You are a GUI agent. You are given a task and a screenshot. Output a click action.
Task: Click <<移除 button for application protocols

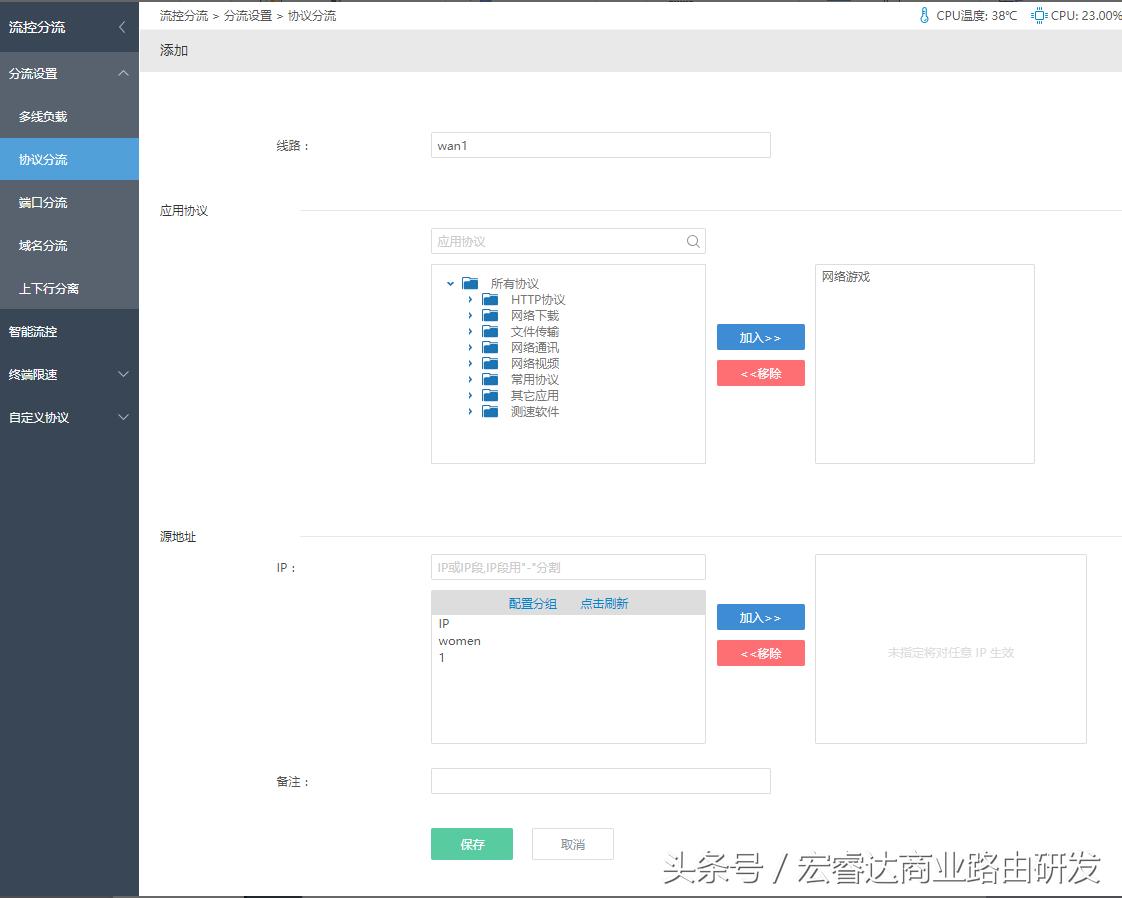coord(761,373)
